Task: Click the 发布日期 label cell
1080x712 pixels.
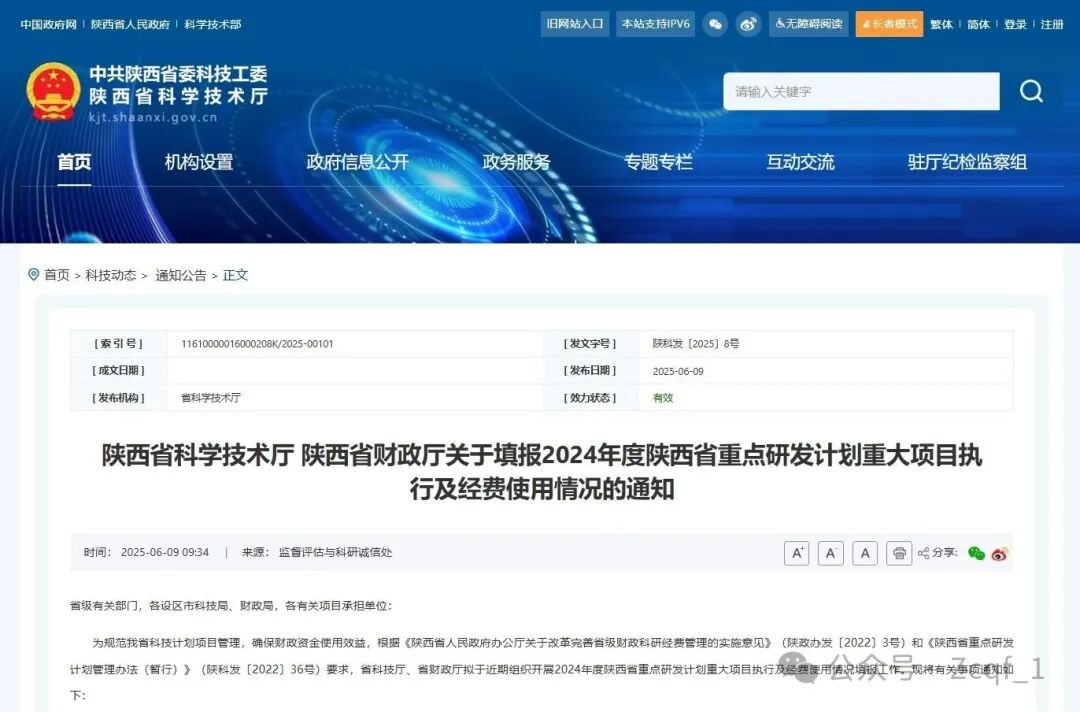Action: click(590, 370)
